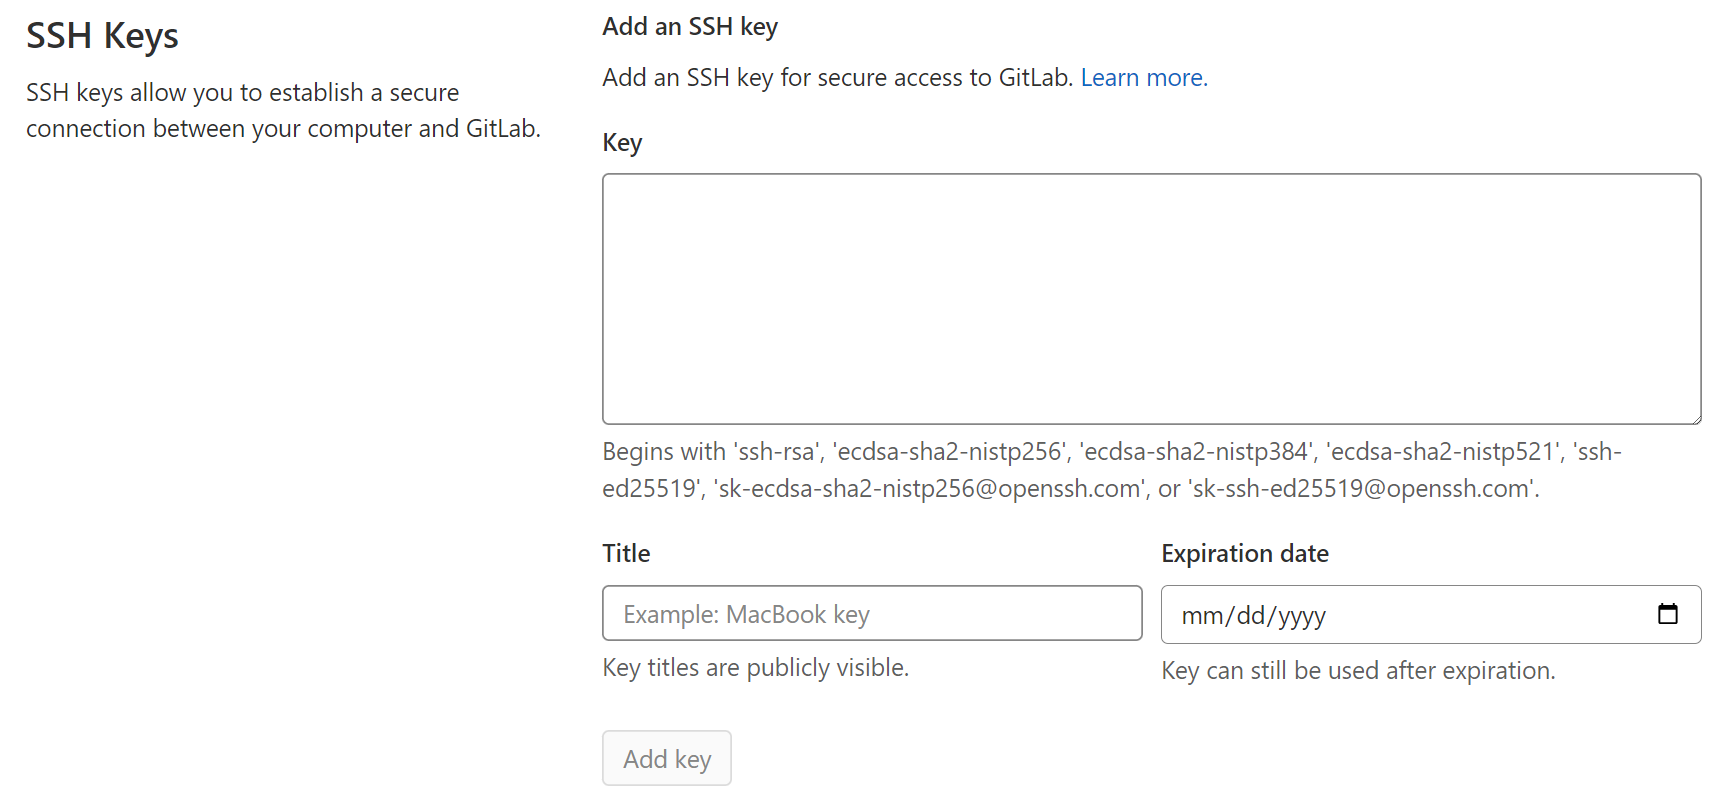Open the Expiration date calendar picker

point(1667,614)
